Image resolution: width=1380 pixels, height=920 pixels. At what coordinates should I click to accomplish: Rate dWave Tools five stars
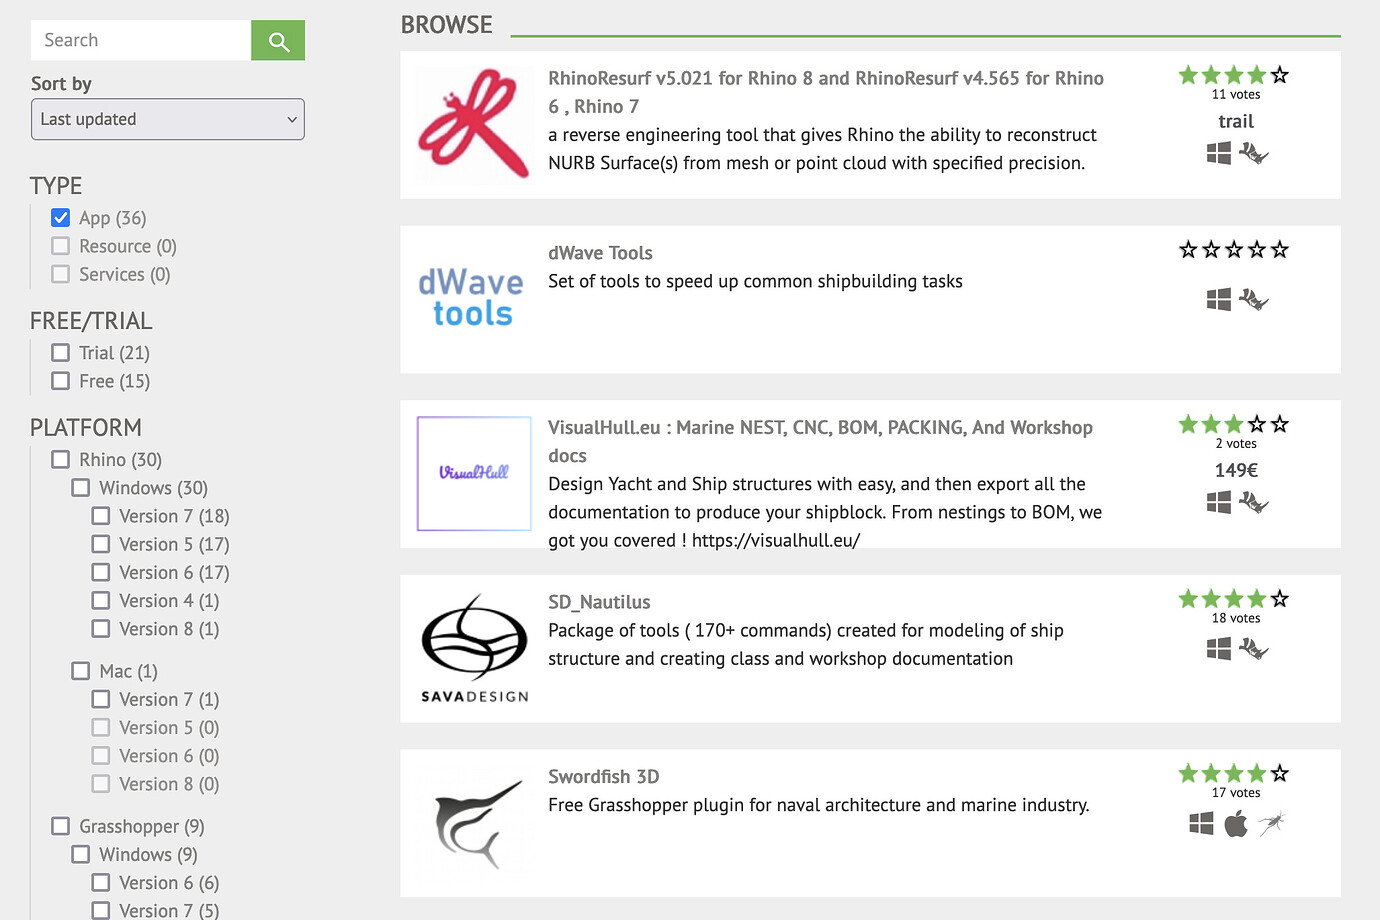pos(1278,249)
